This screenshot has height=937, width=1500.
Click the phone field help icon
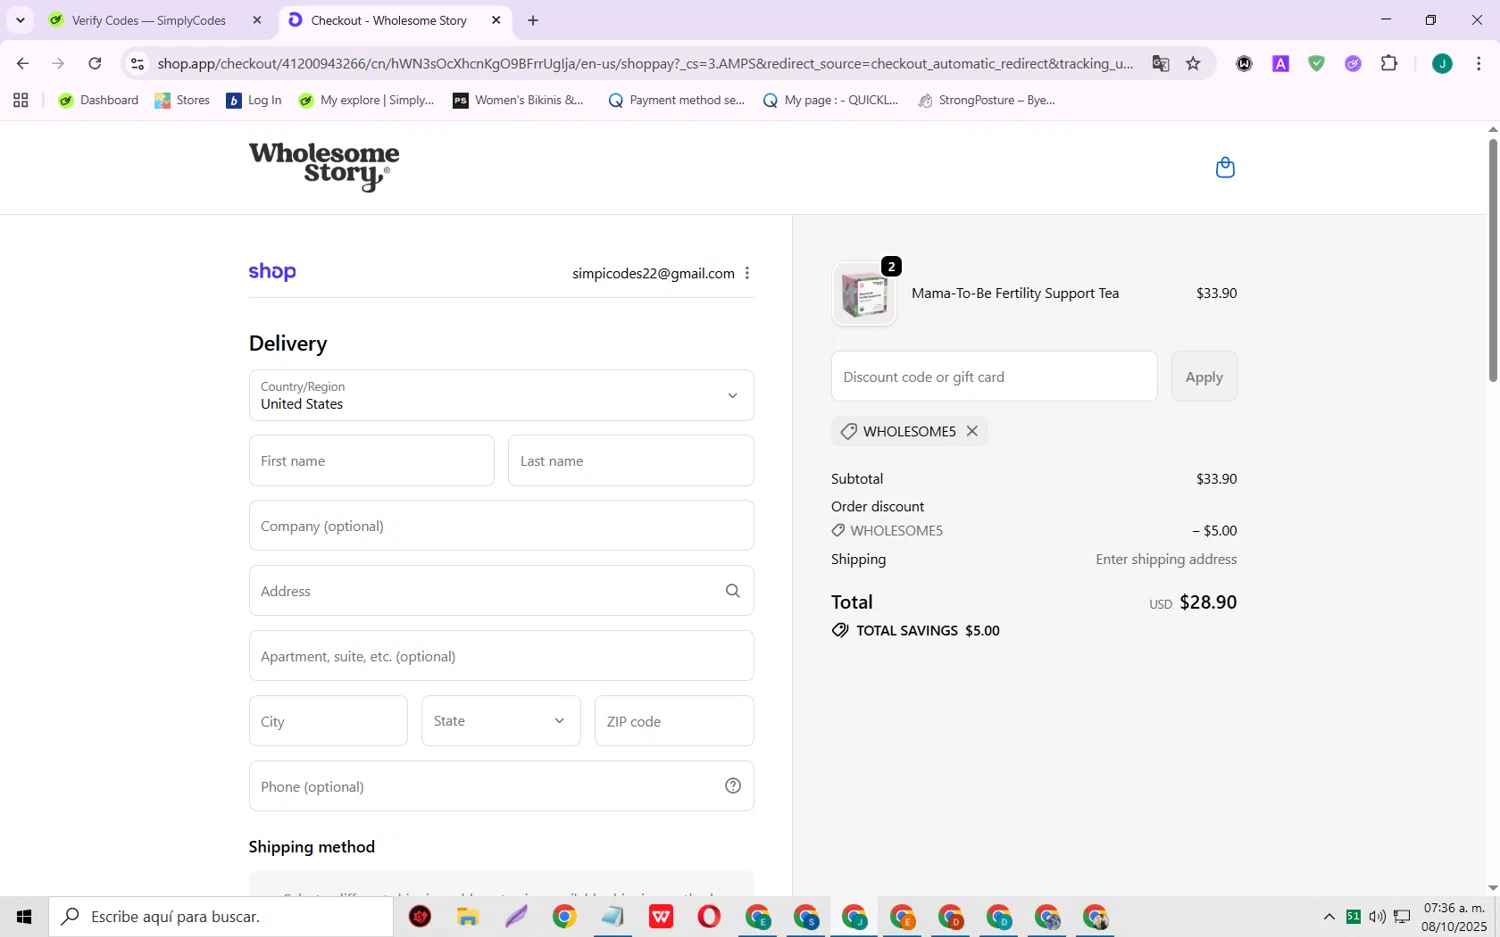click(733, 786)
